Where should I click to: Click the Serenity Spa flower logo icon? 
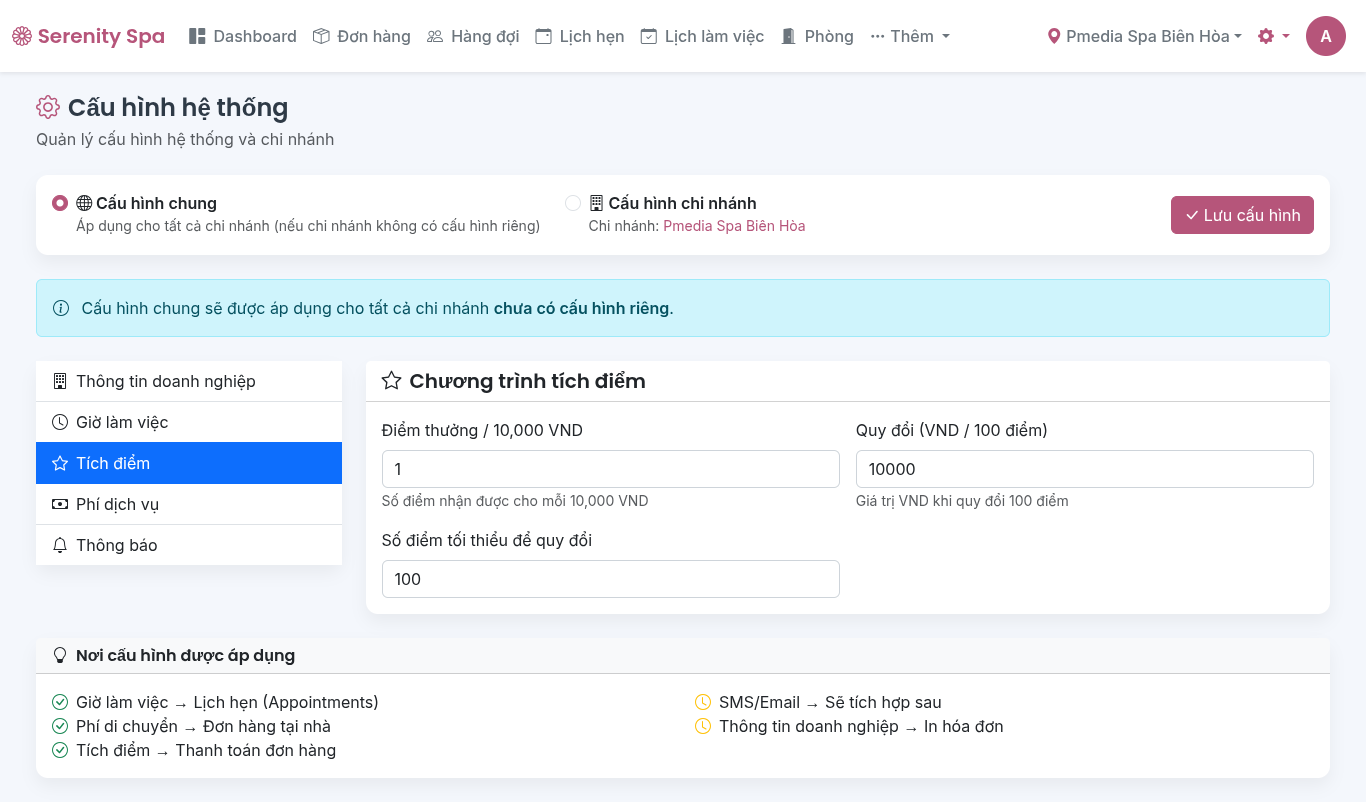coord(22,37)
